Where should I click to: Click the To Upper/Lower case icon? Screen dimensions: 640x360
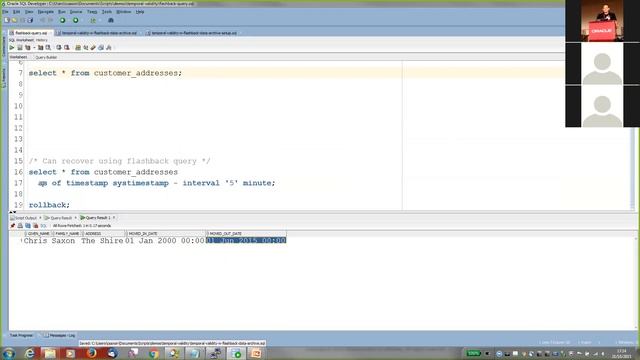point(86,48)
